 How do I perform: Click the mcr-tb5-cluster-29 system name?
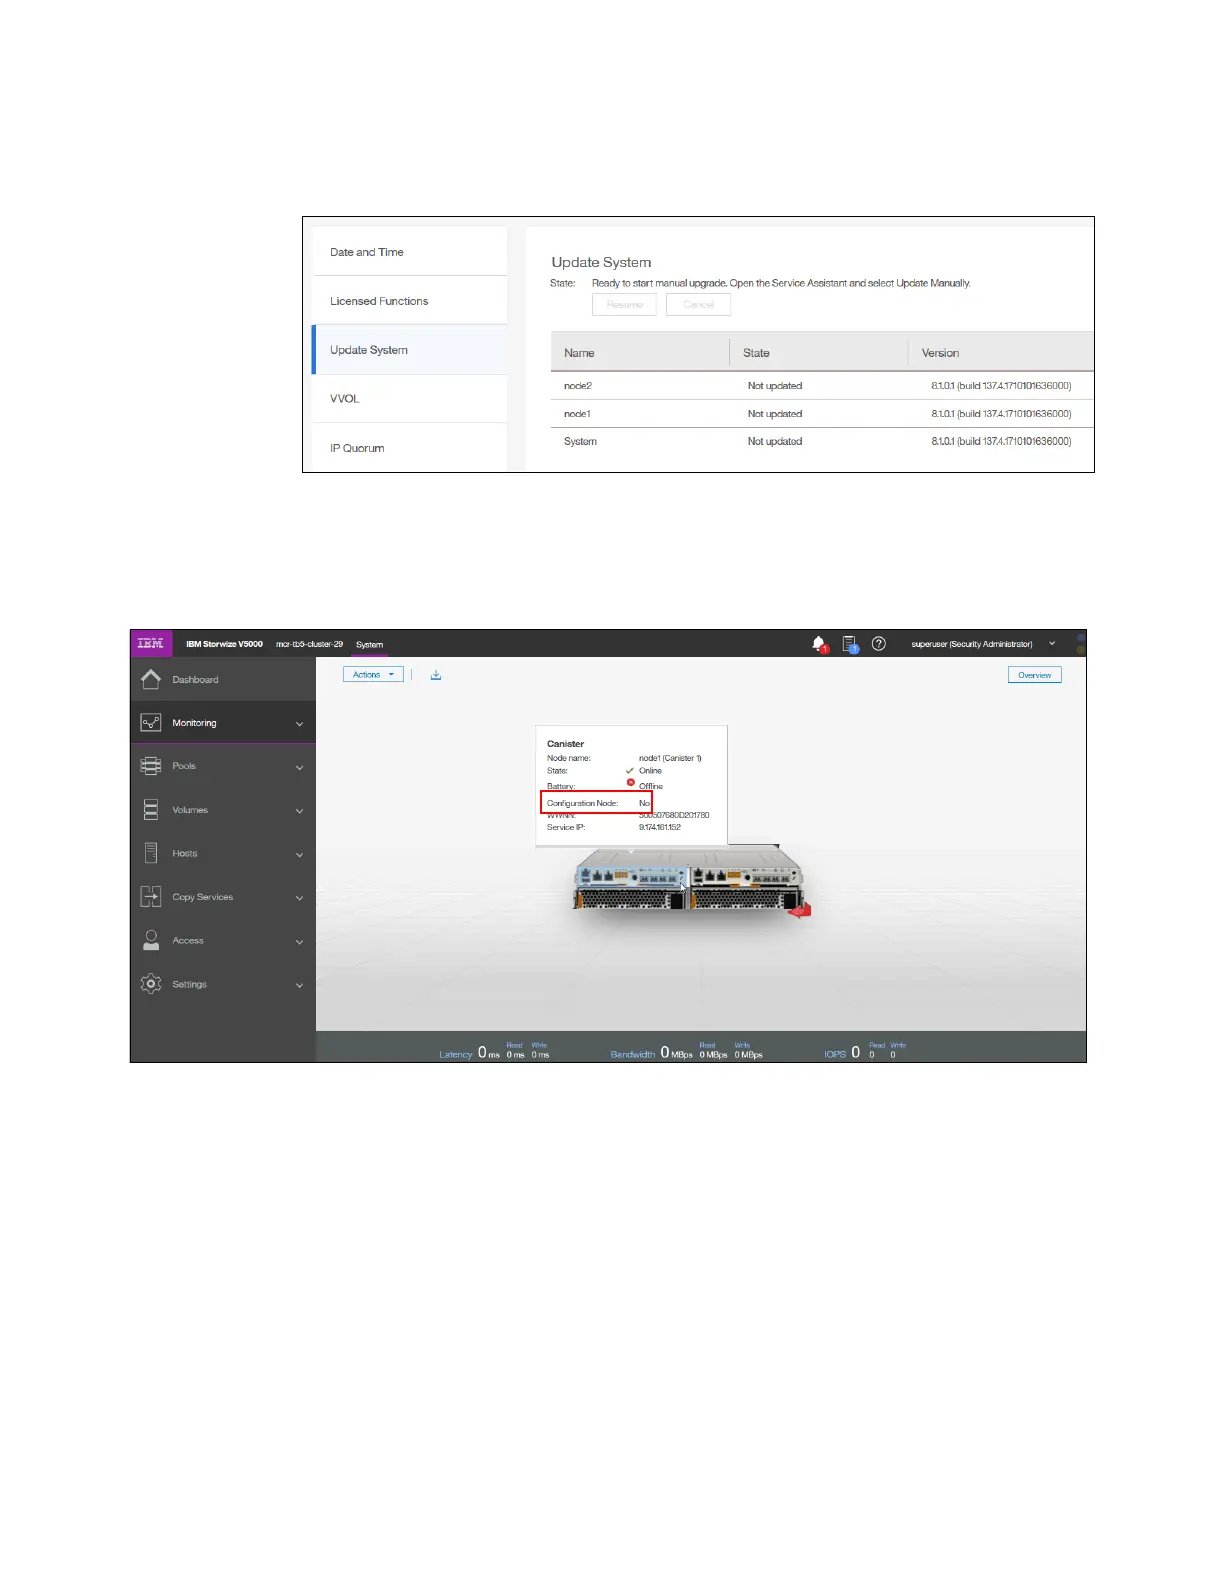(309, 645)
